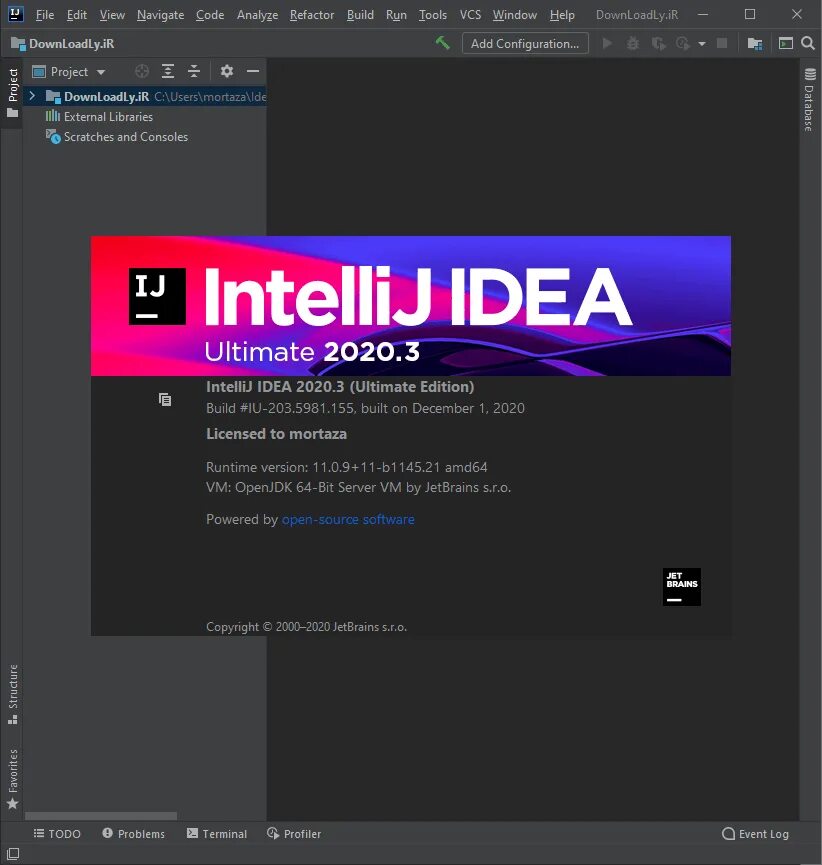Click Add Configuration button

[525, 44]
